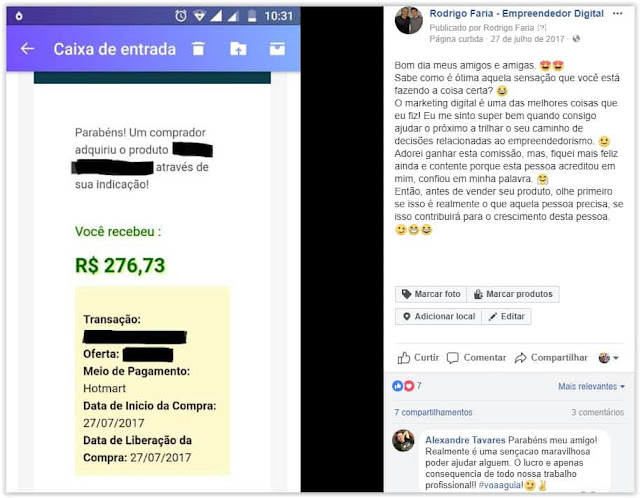This screenshot has height=498, width=640.
Task: Click the Marcar produtos button
Action: (513, 294)
